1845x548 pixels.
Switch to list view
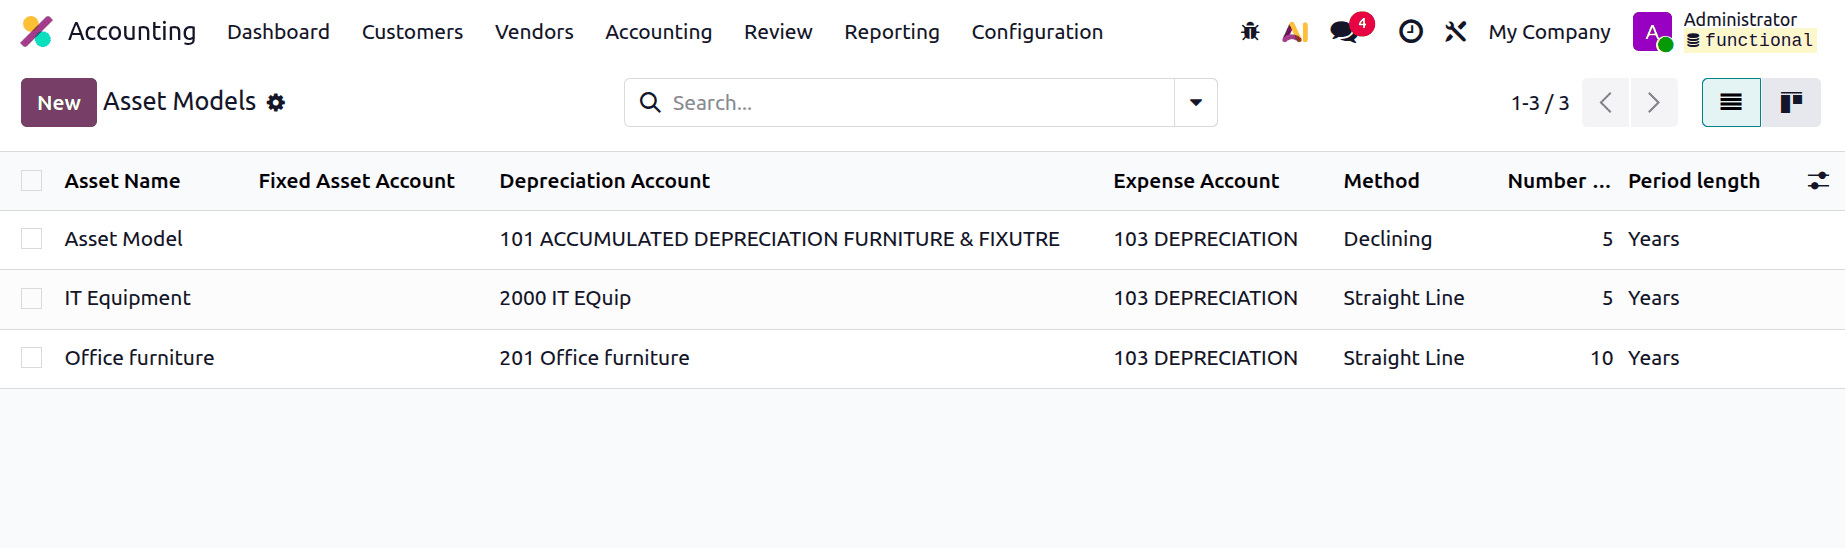coord(1731,102)
